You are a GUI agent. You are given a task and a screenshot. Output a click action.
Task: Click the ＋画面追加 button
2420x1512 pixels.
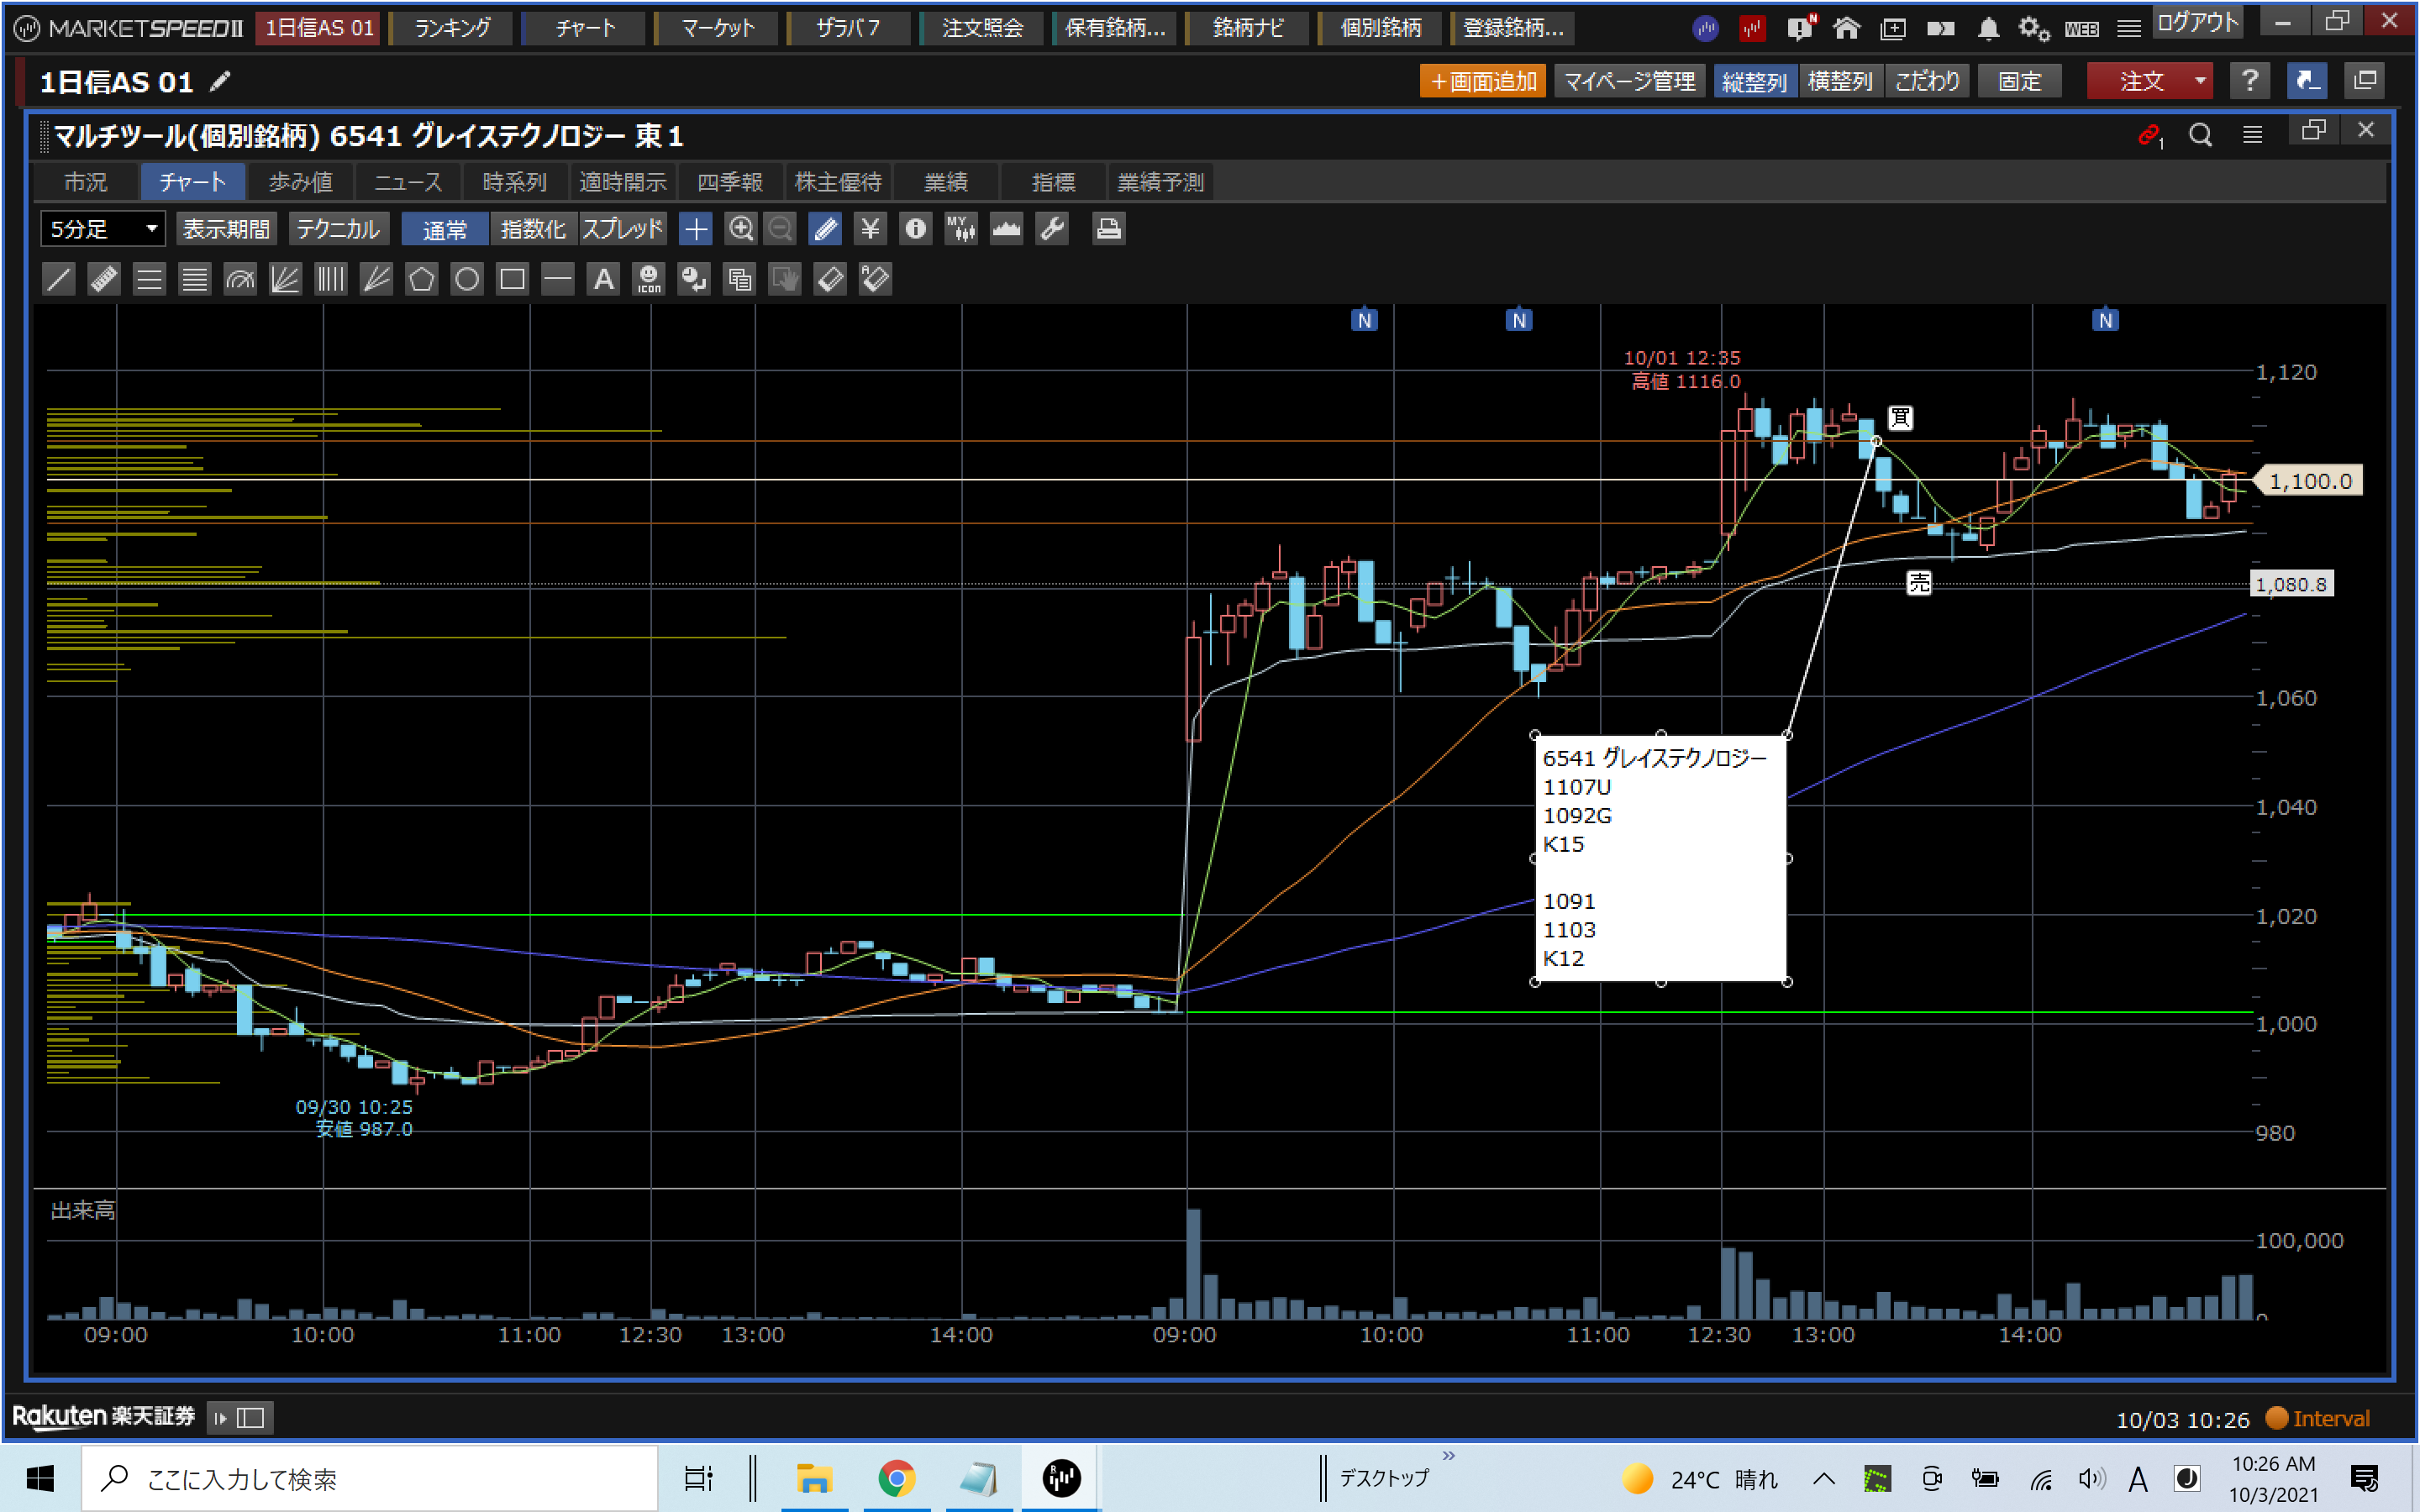coord(1482,81)
